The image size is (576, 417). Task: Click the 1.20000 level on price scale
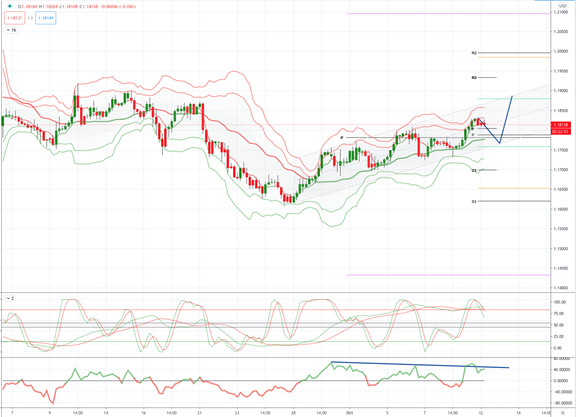(x=561, y=51)
